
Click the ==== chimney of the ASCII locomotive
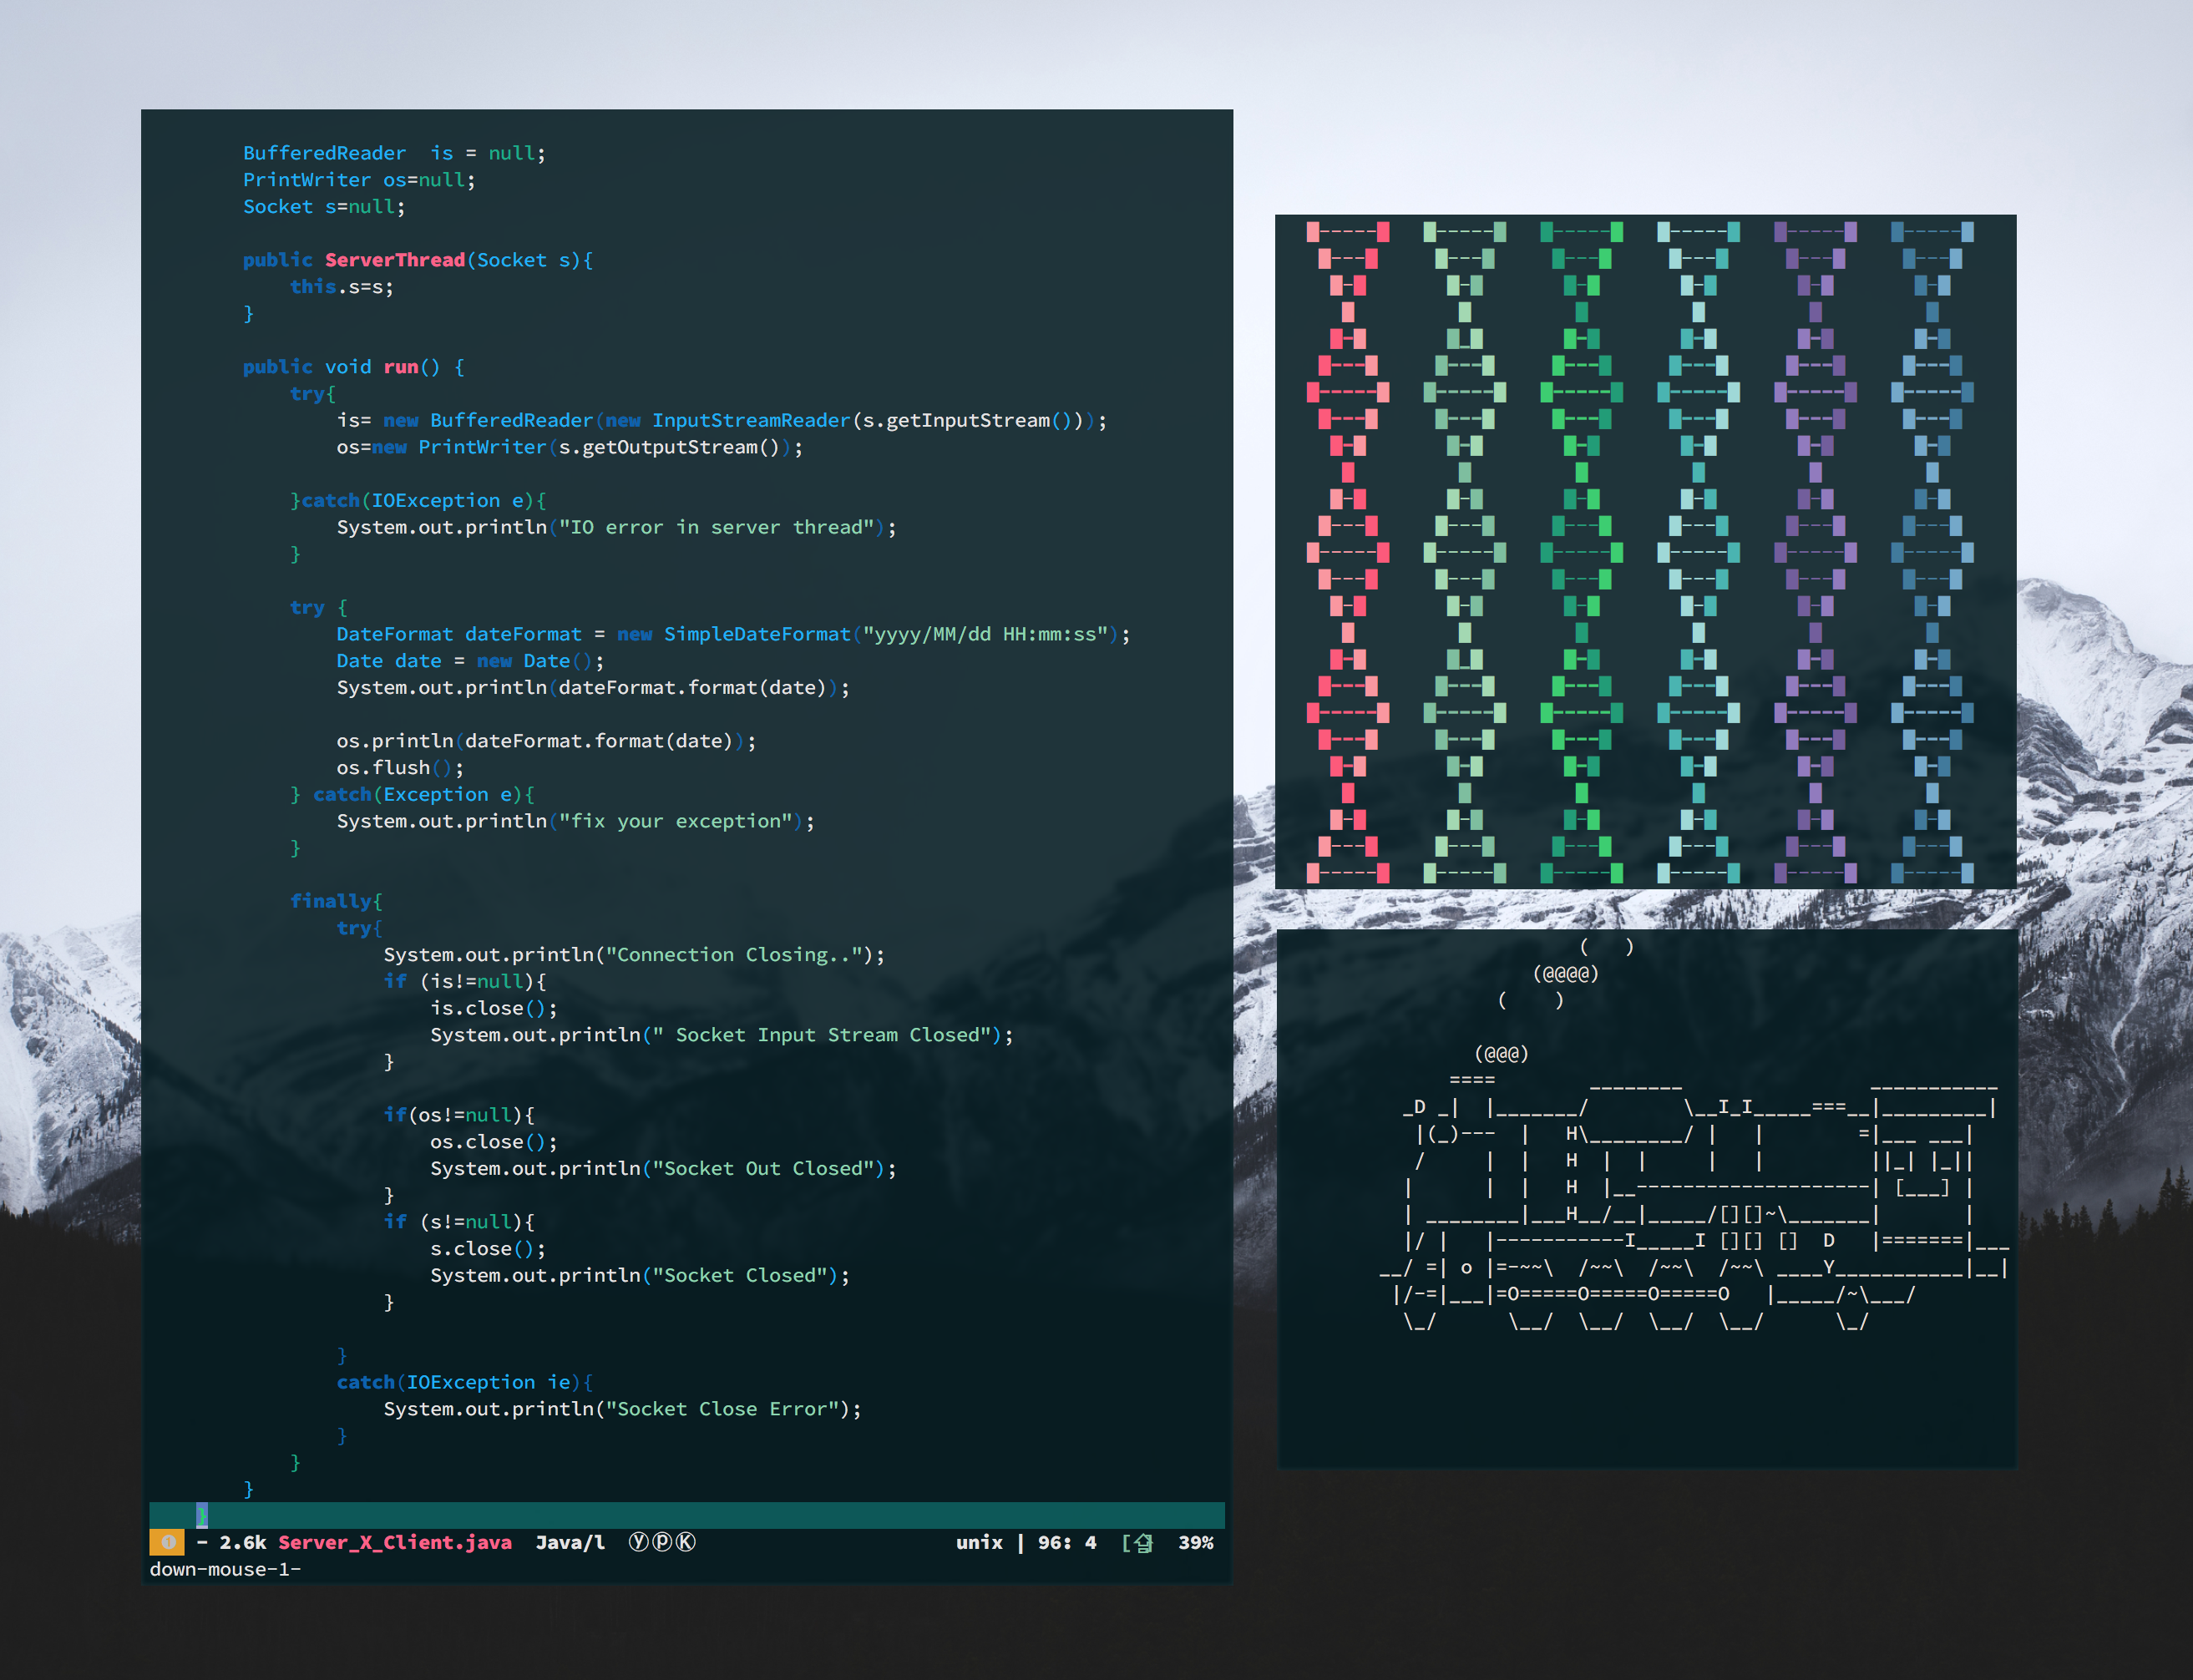coord(1472,1080)
